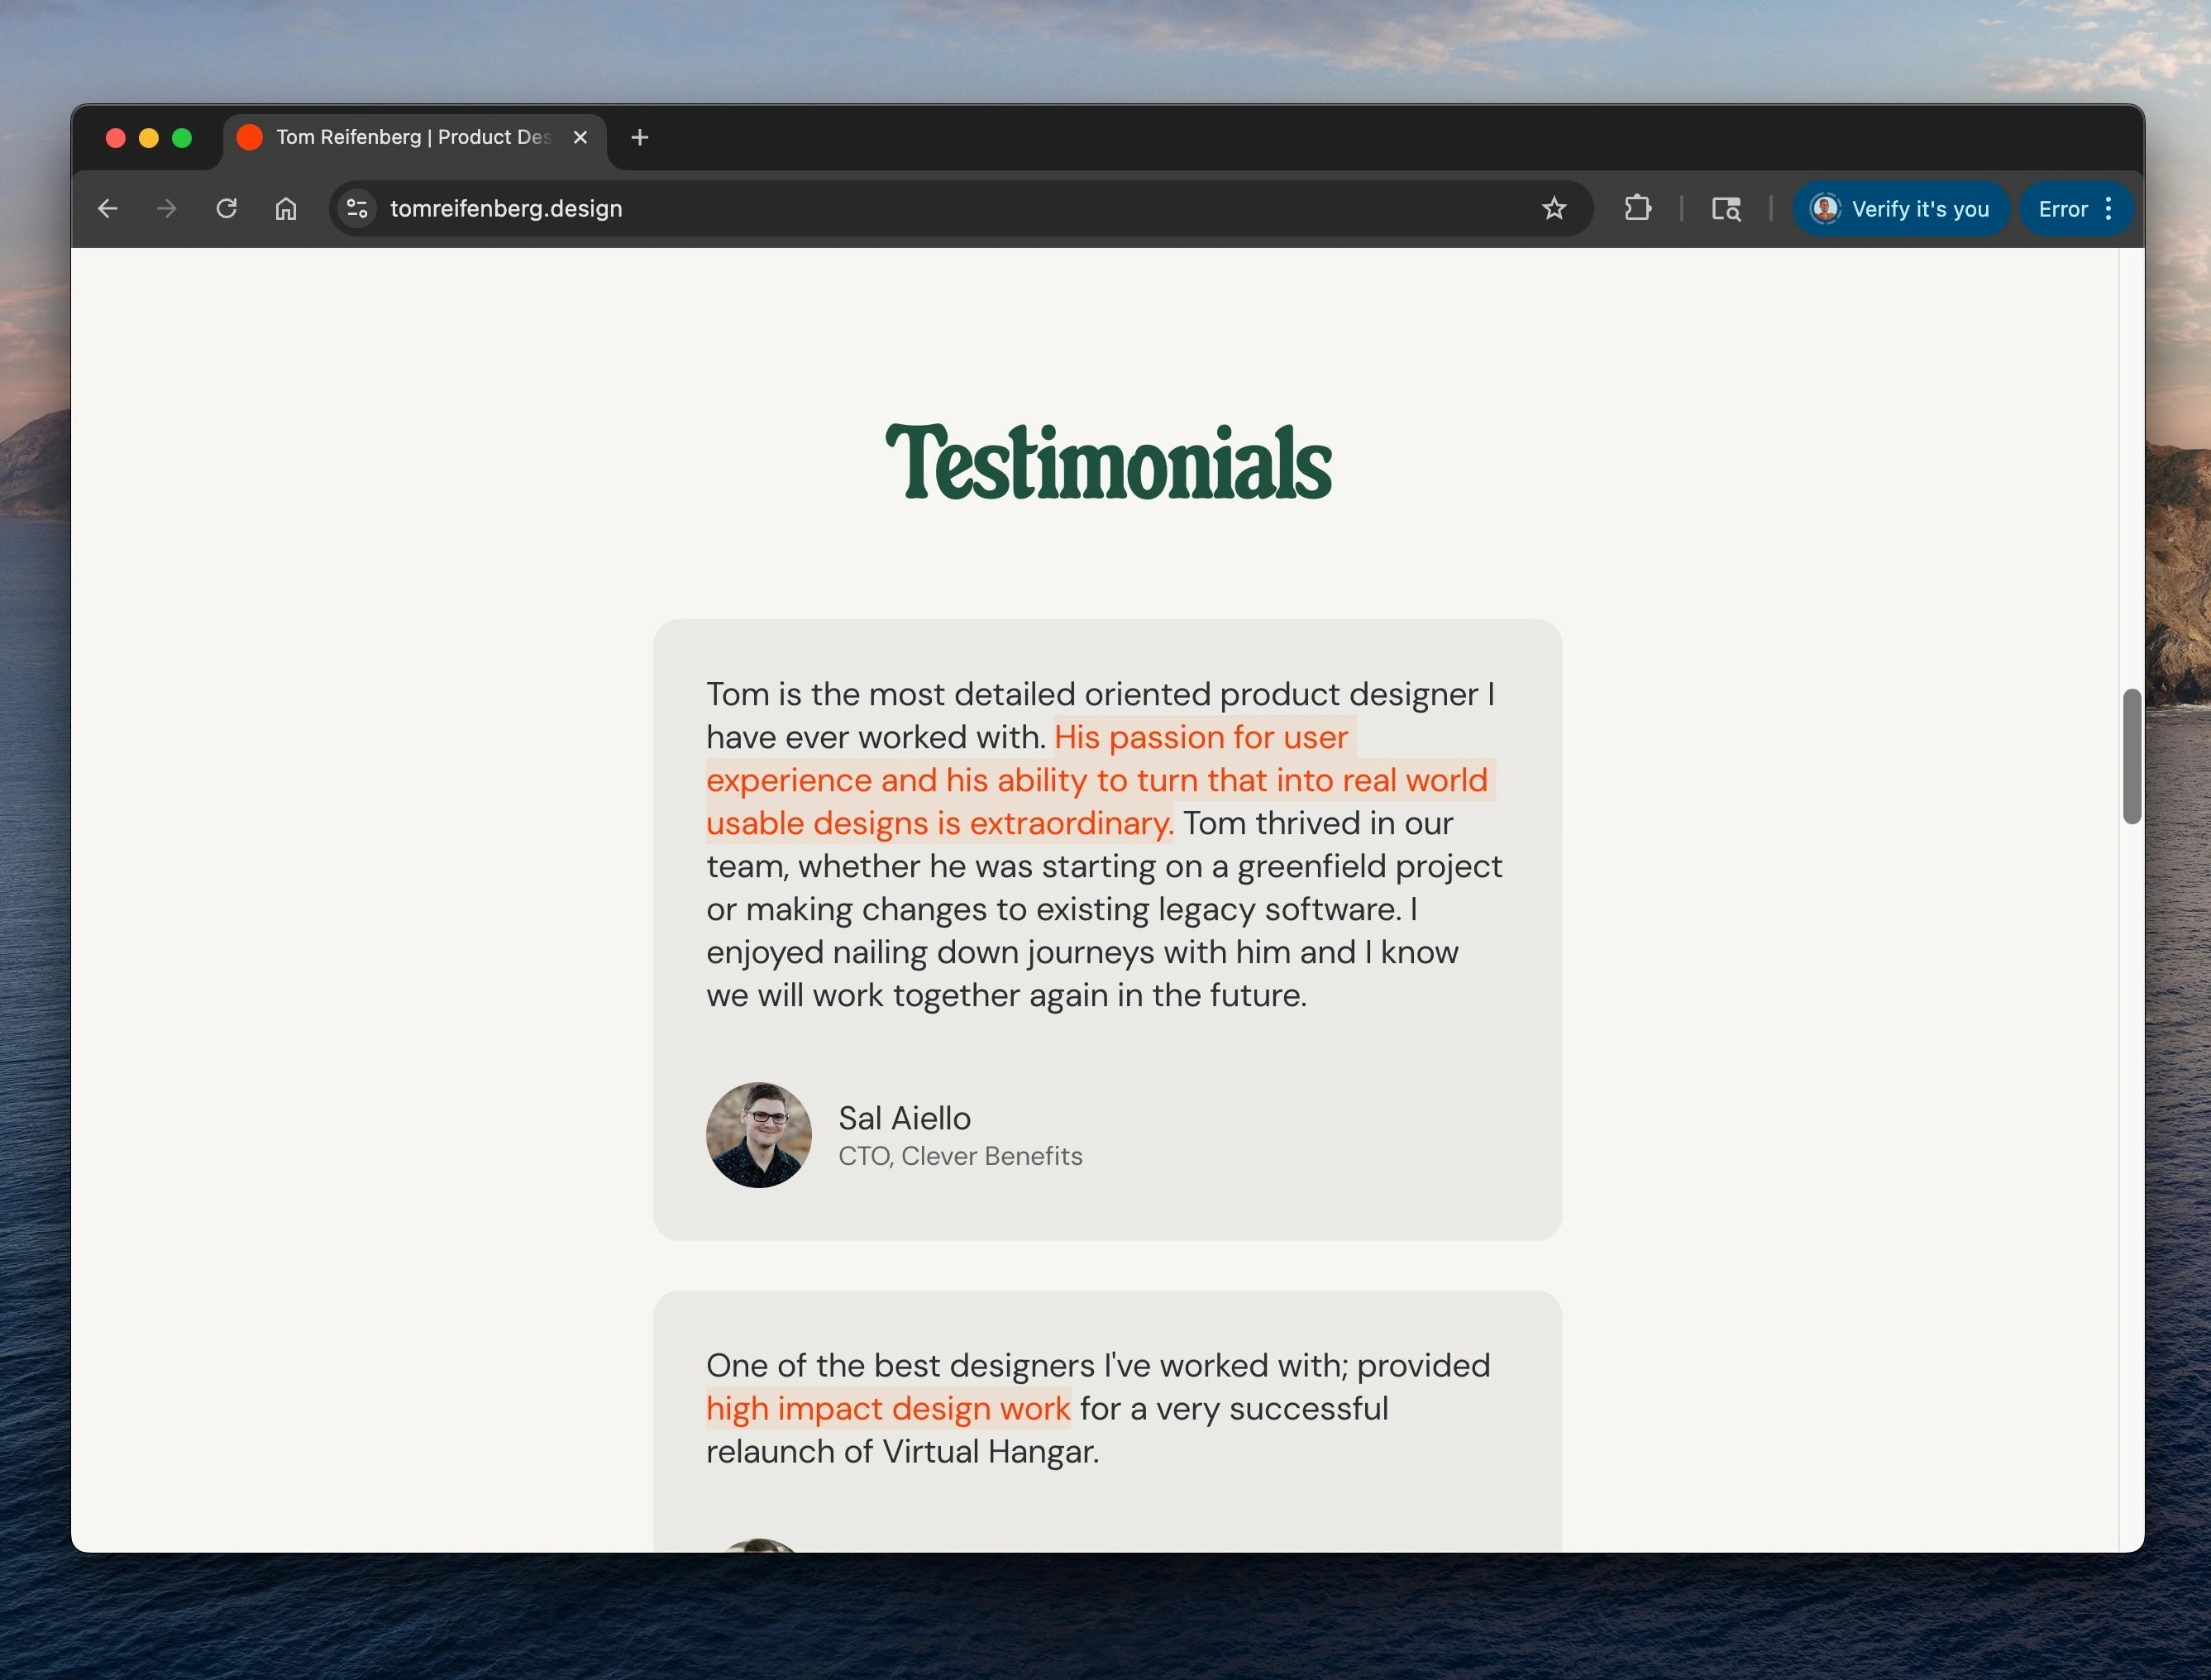Screen dimensions: 2211x1680
Task: Click the forward navigation arrow
Action: tap(167, 208)
